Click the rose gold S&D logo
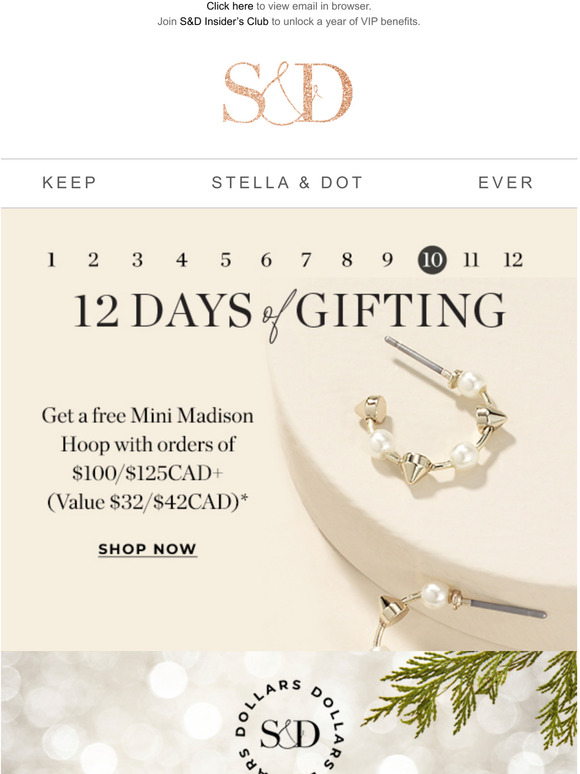The width and height of the screenshot is (580, 774). 288,92
